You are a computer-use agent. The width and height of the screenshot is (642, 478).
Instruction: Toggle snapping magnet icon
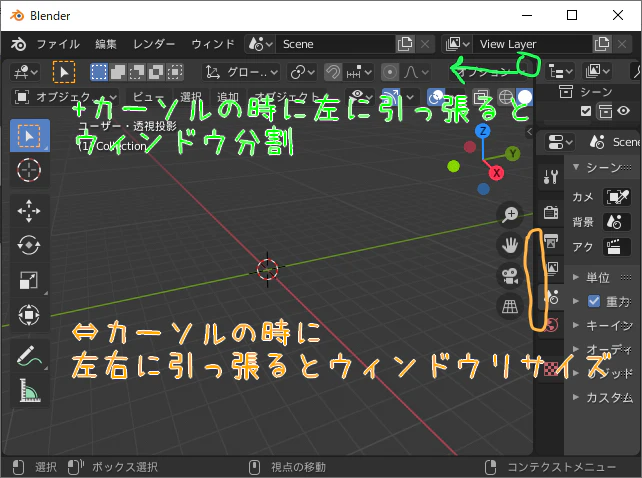pos(333,73)
